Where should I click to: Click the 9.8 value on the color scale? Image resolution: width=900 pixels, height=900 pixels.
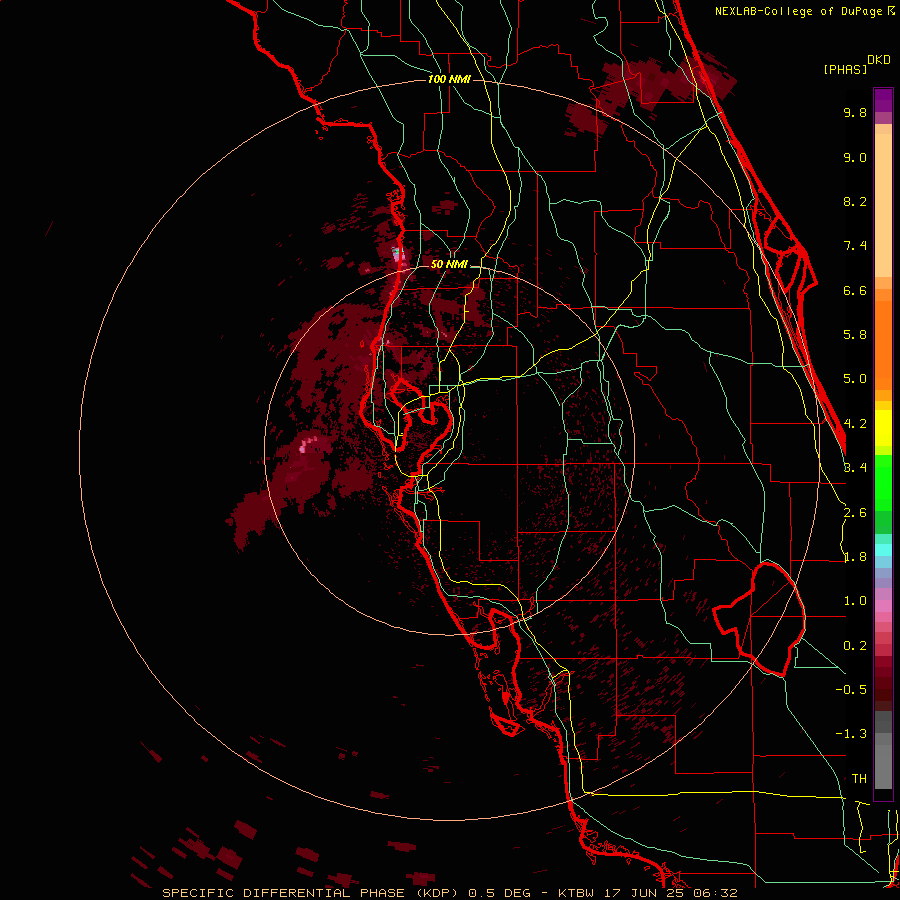(855, 112)
